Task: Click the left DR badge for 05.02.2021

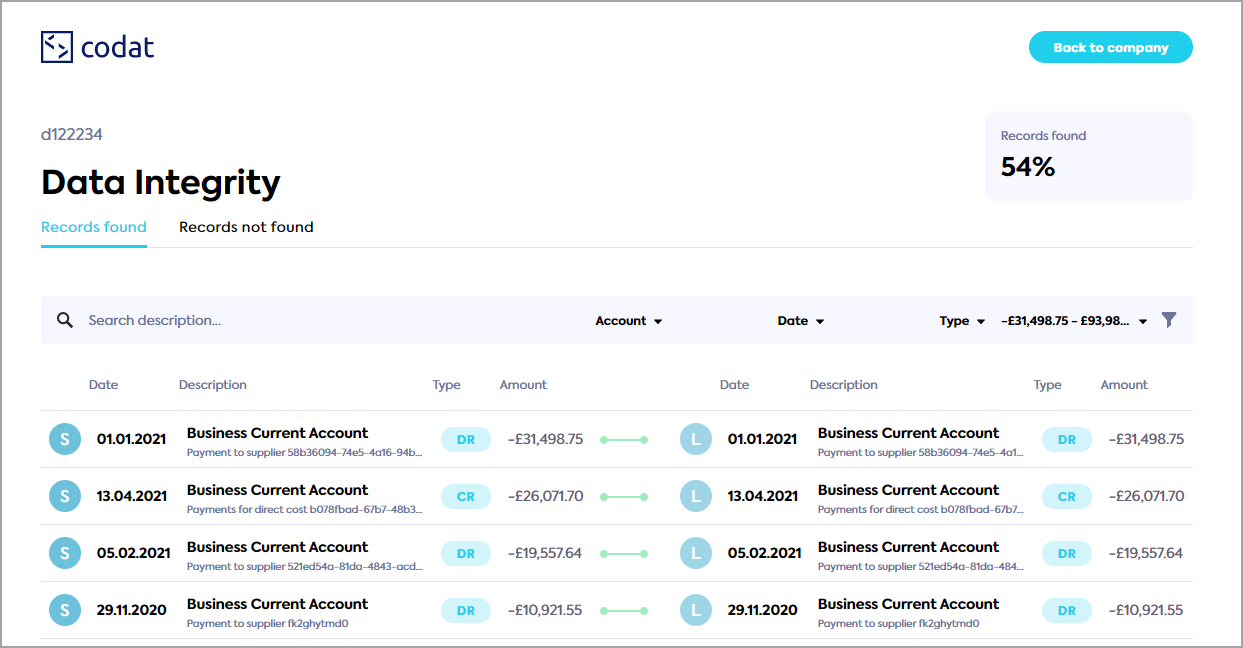Action: [x=466, y=554]
